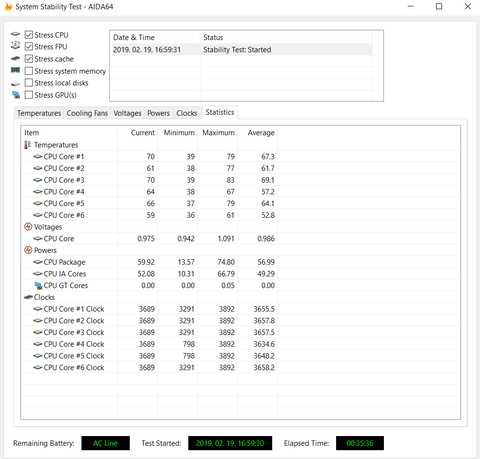Click the maximum value 83 of Core #3

click(x=231, y=180)
